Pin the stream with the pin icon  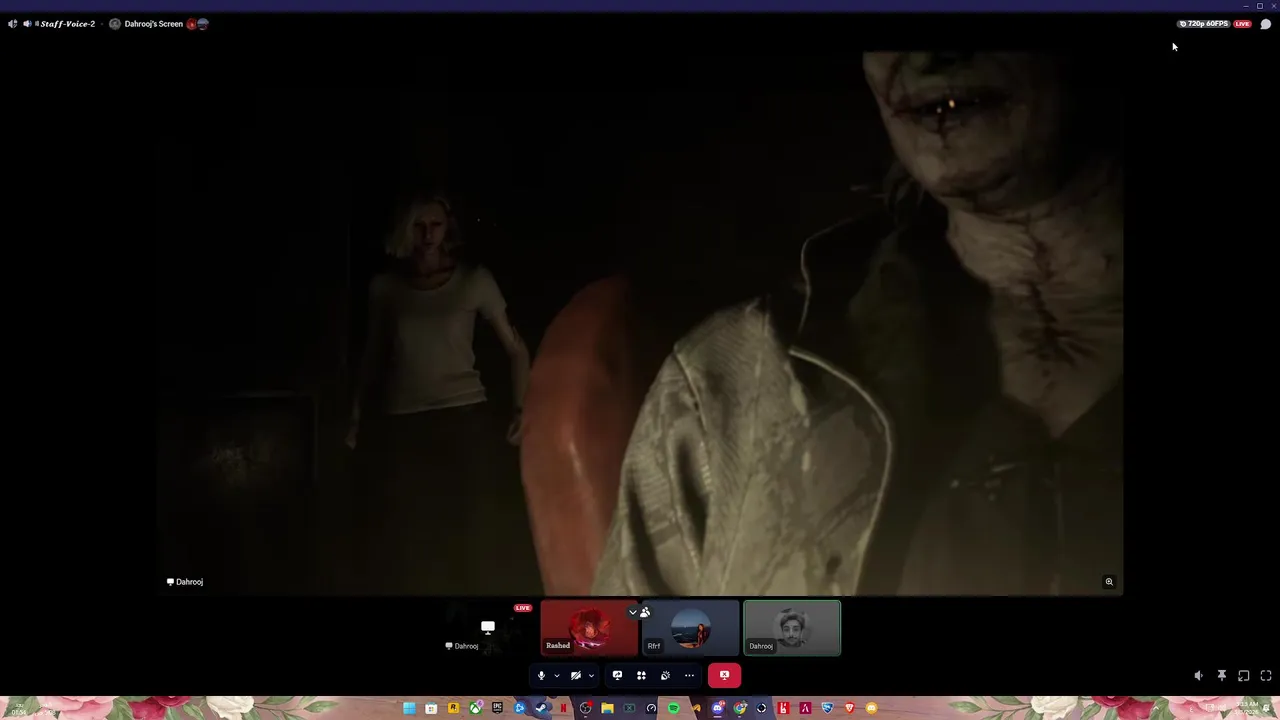(1221, 676)
